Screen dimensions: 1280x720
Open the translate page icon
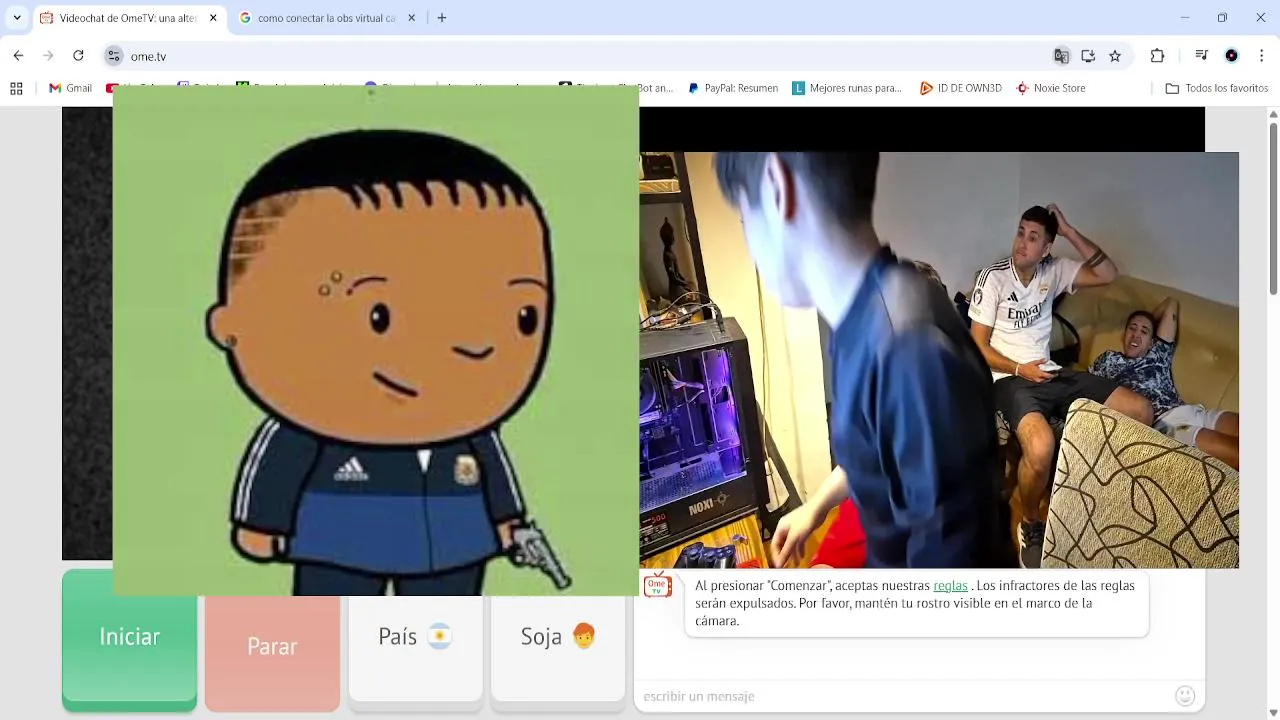tap(1061, 56)
